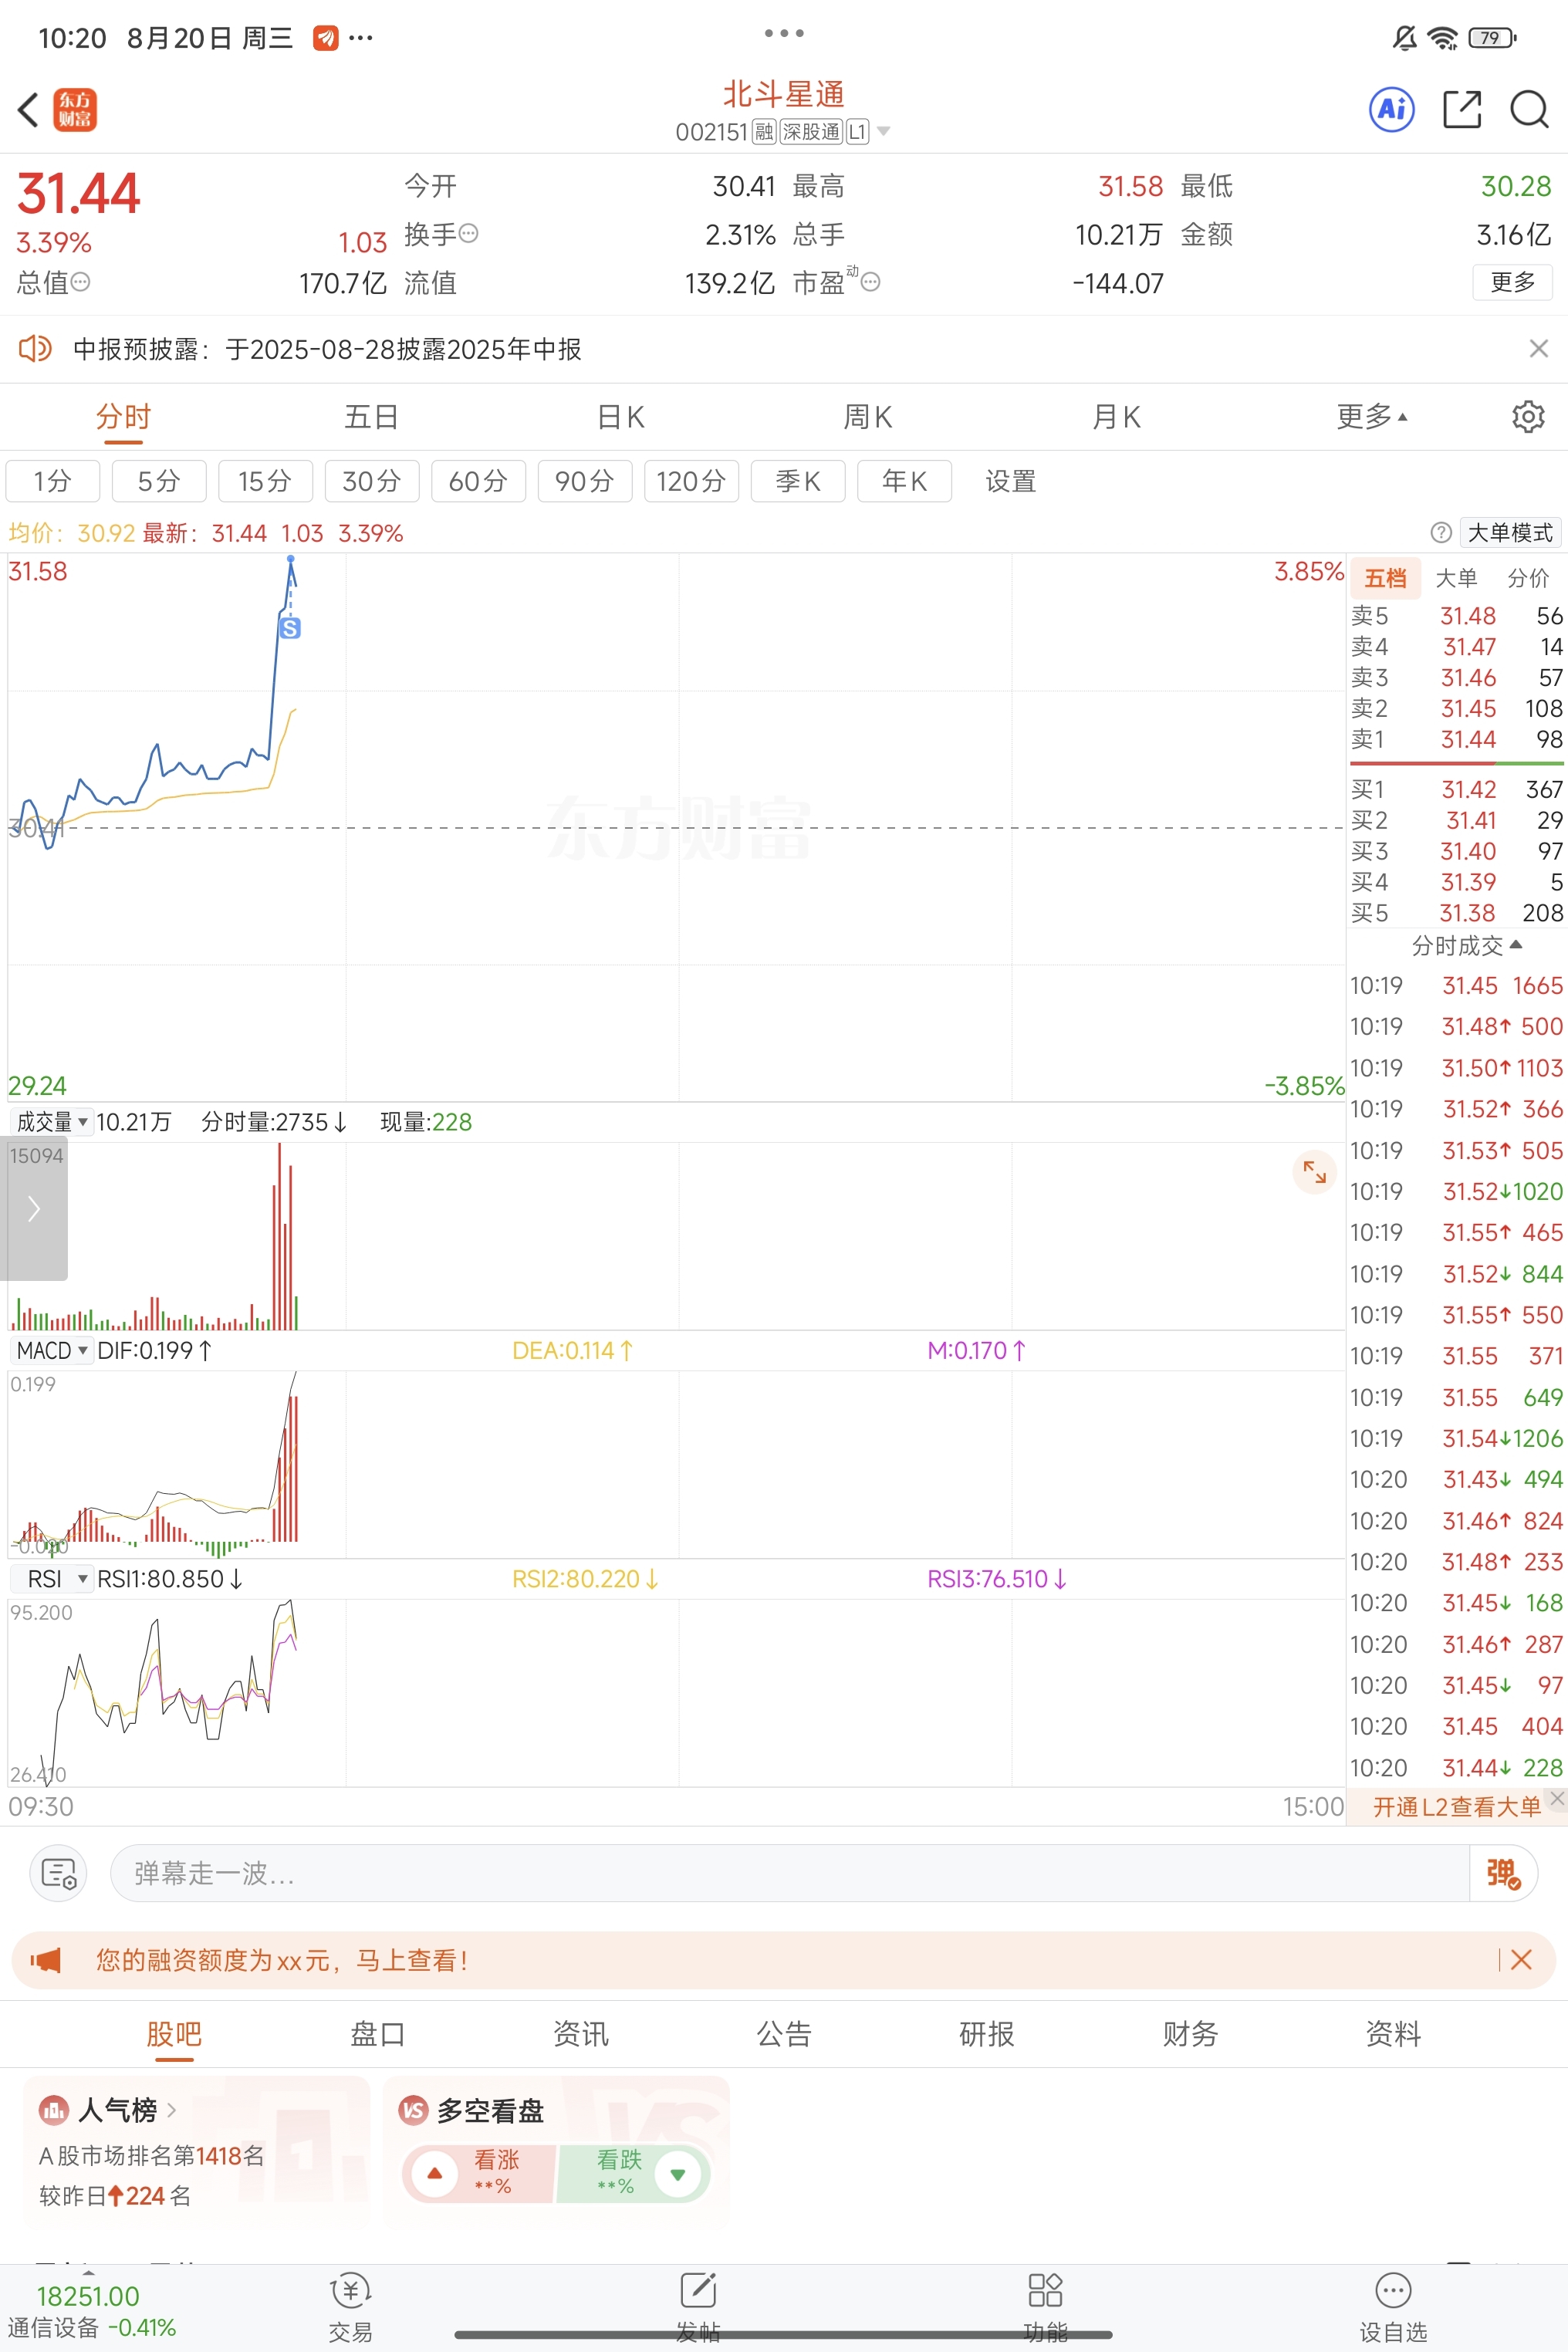This screenshot has width=1568, height=2352.
Task: Tap the info icon next to 市盈
Action: [871, 282]
